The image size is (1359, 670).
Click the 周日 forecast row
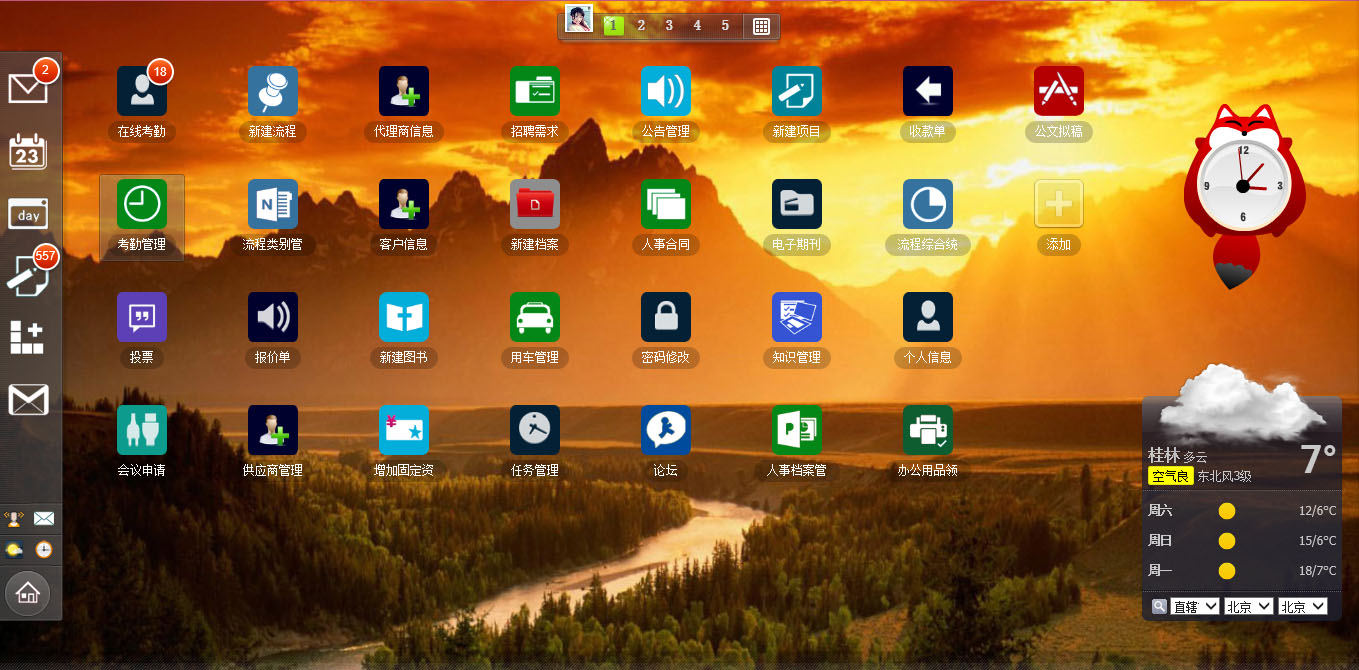[1242, 541]
